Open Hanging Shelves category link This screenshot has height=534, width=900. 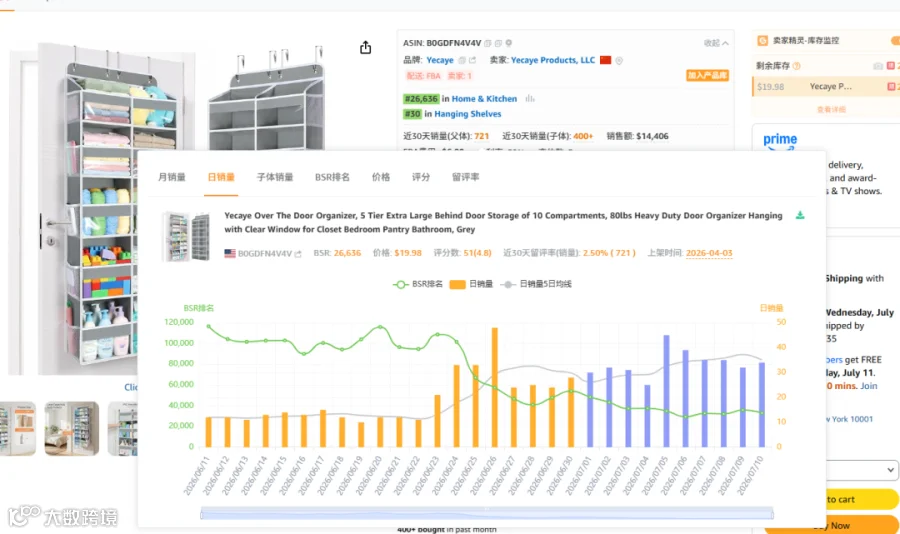468,114
